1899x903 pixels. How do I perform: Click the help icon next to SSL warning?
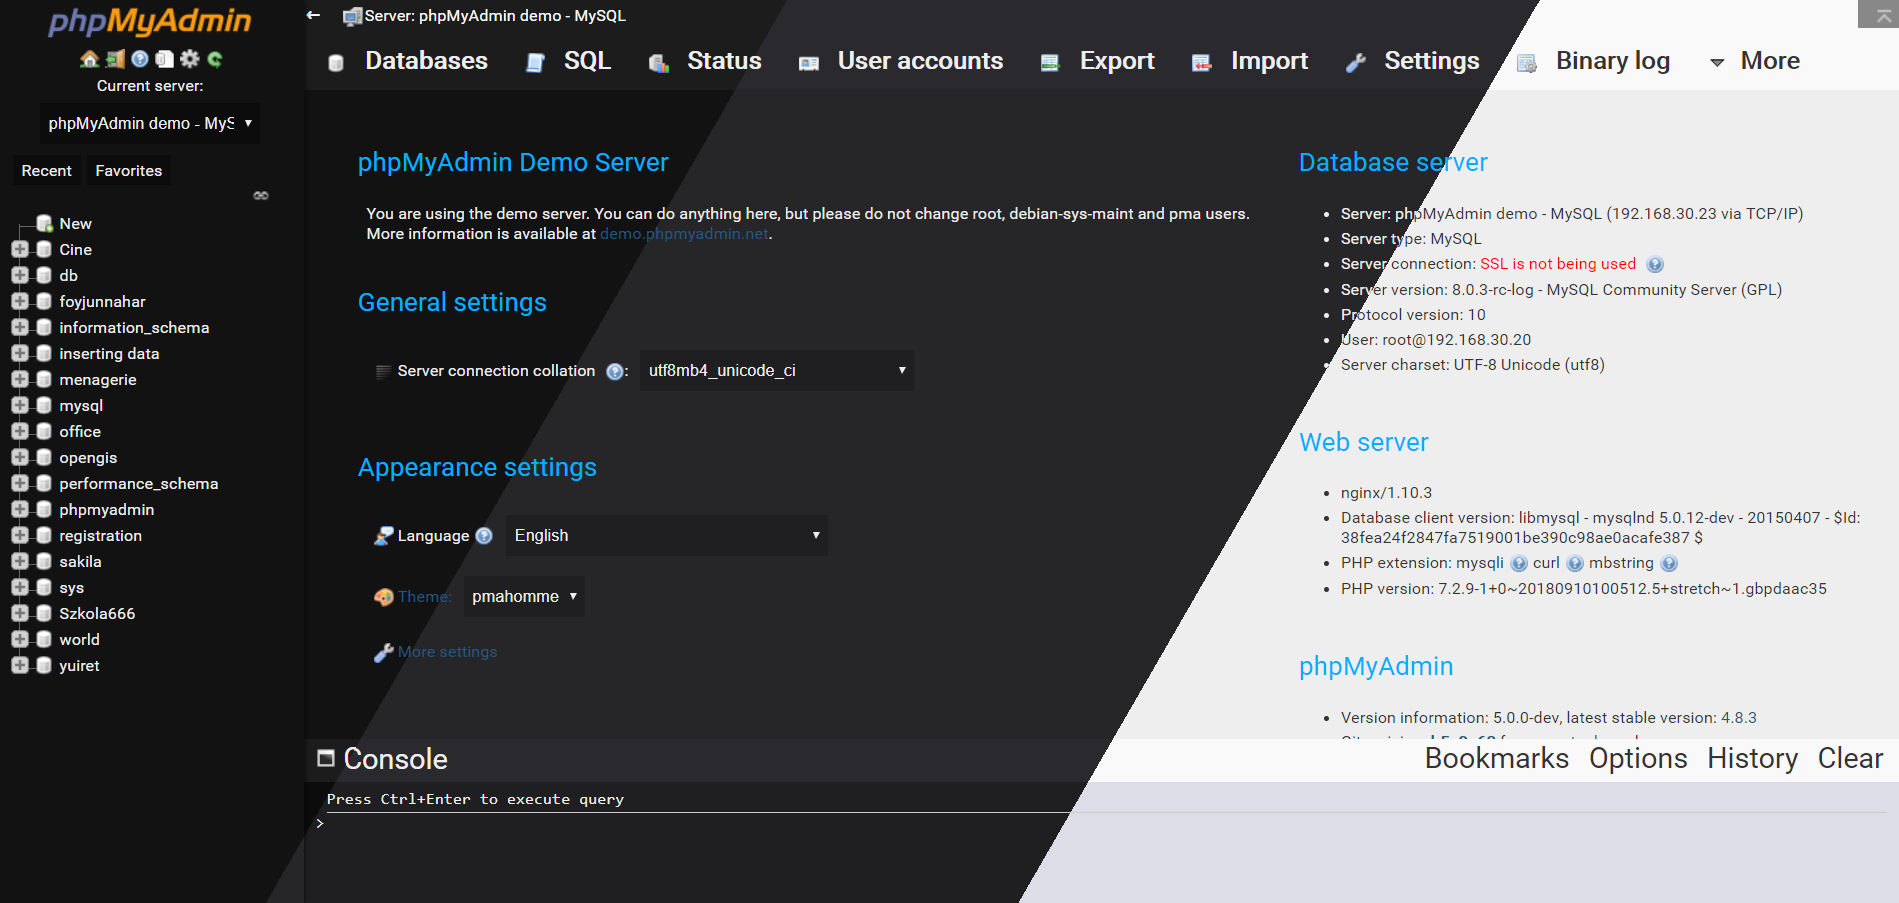coord(1655,264)
